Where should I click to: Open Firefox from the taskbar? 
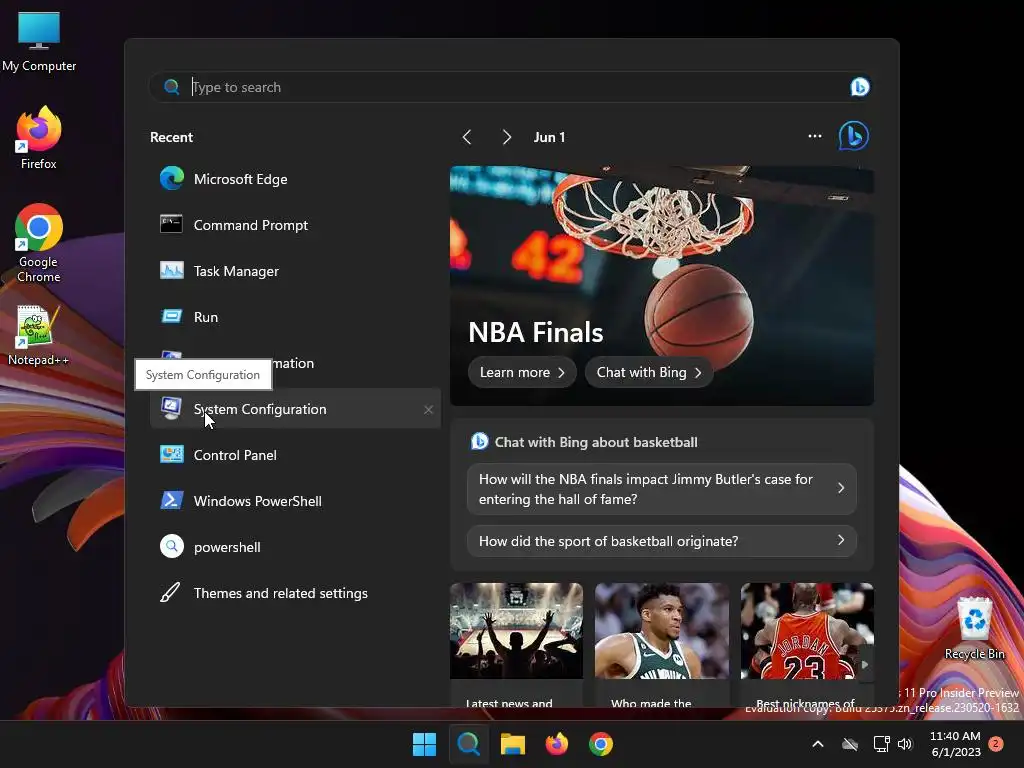pyautogui.click(x=556, y=744)
